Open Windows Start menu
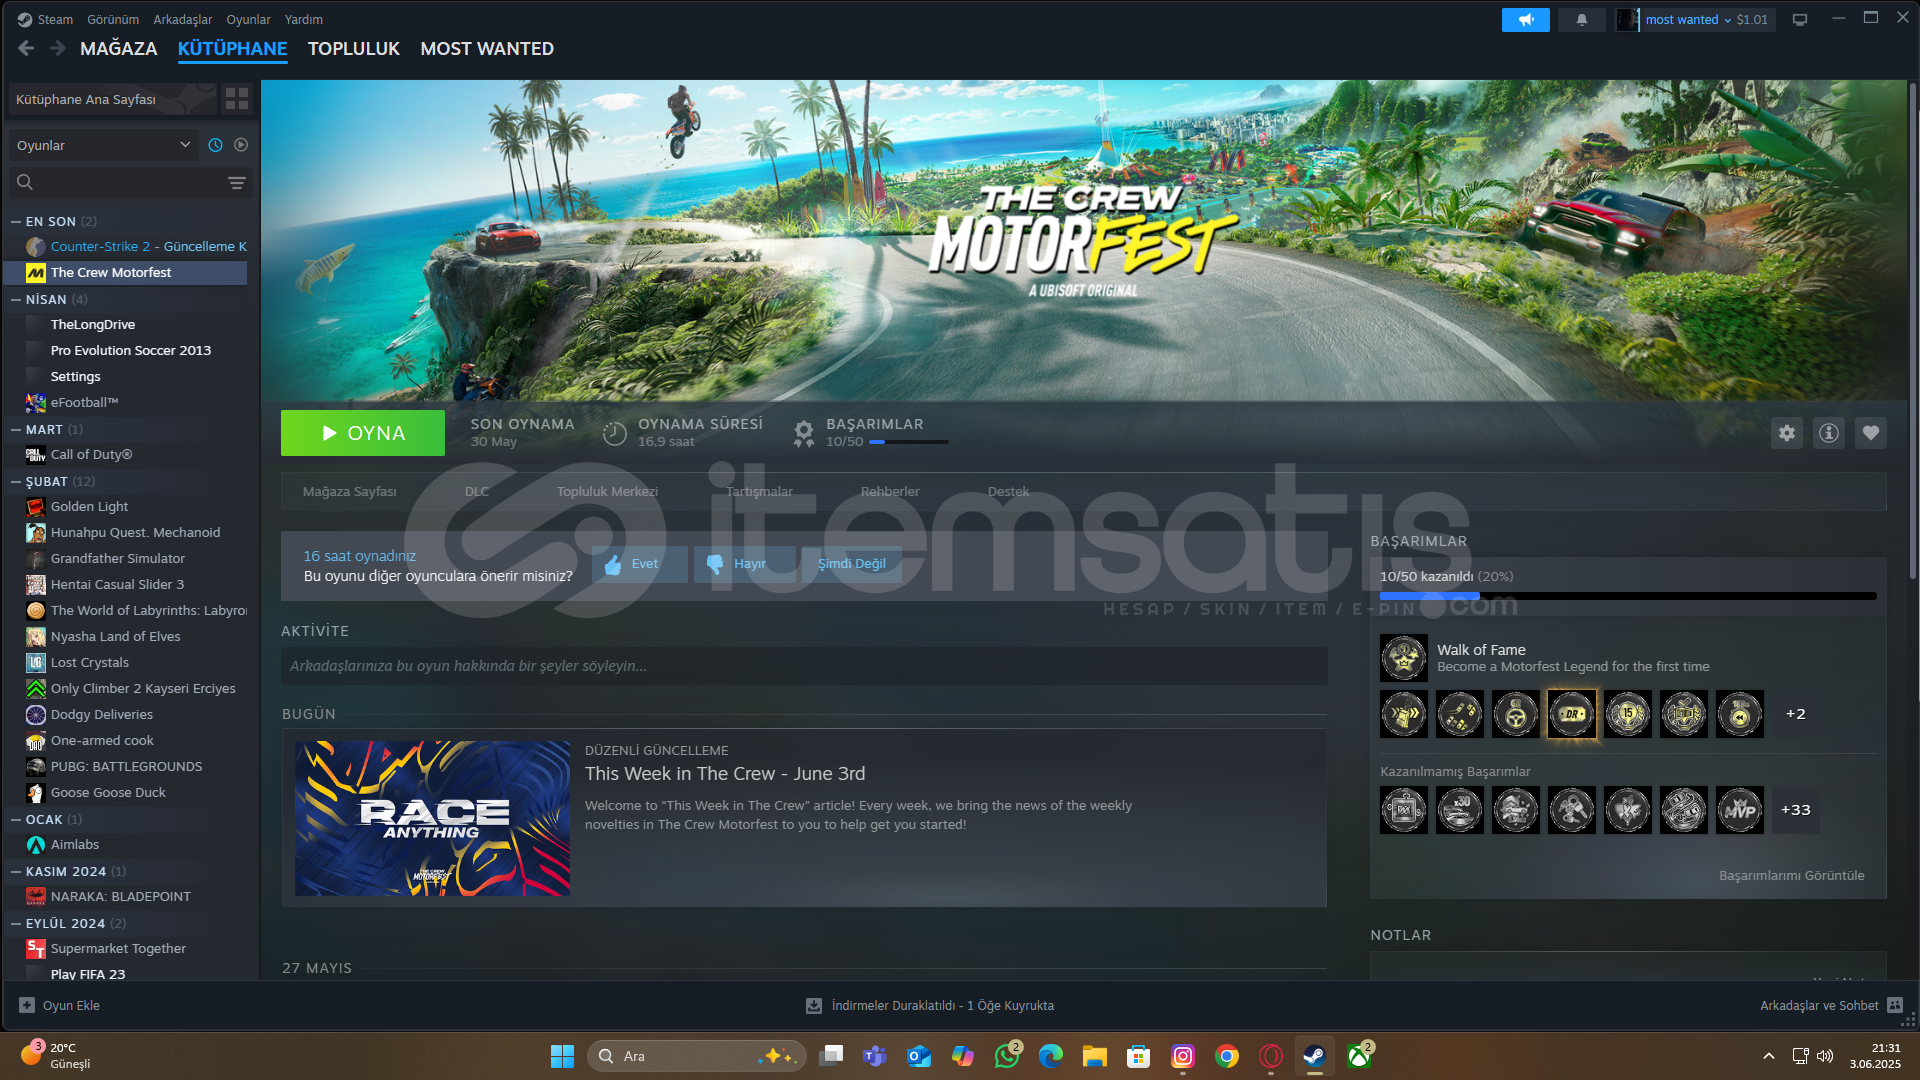Viewport: 1920px width, 1080px height. pyautogui.click(x=562, y=1056)
